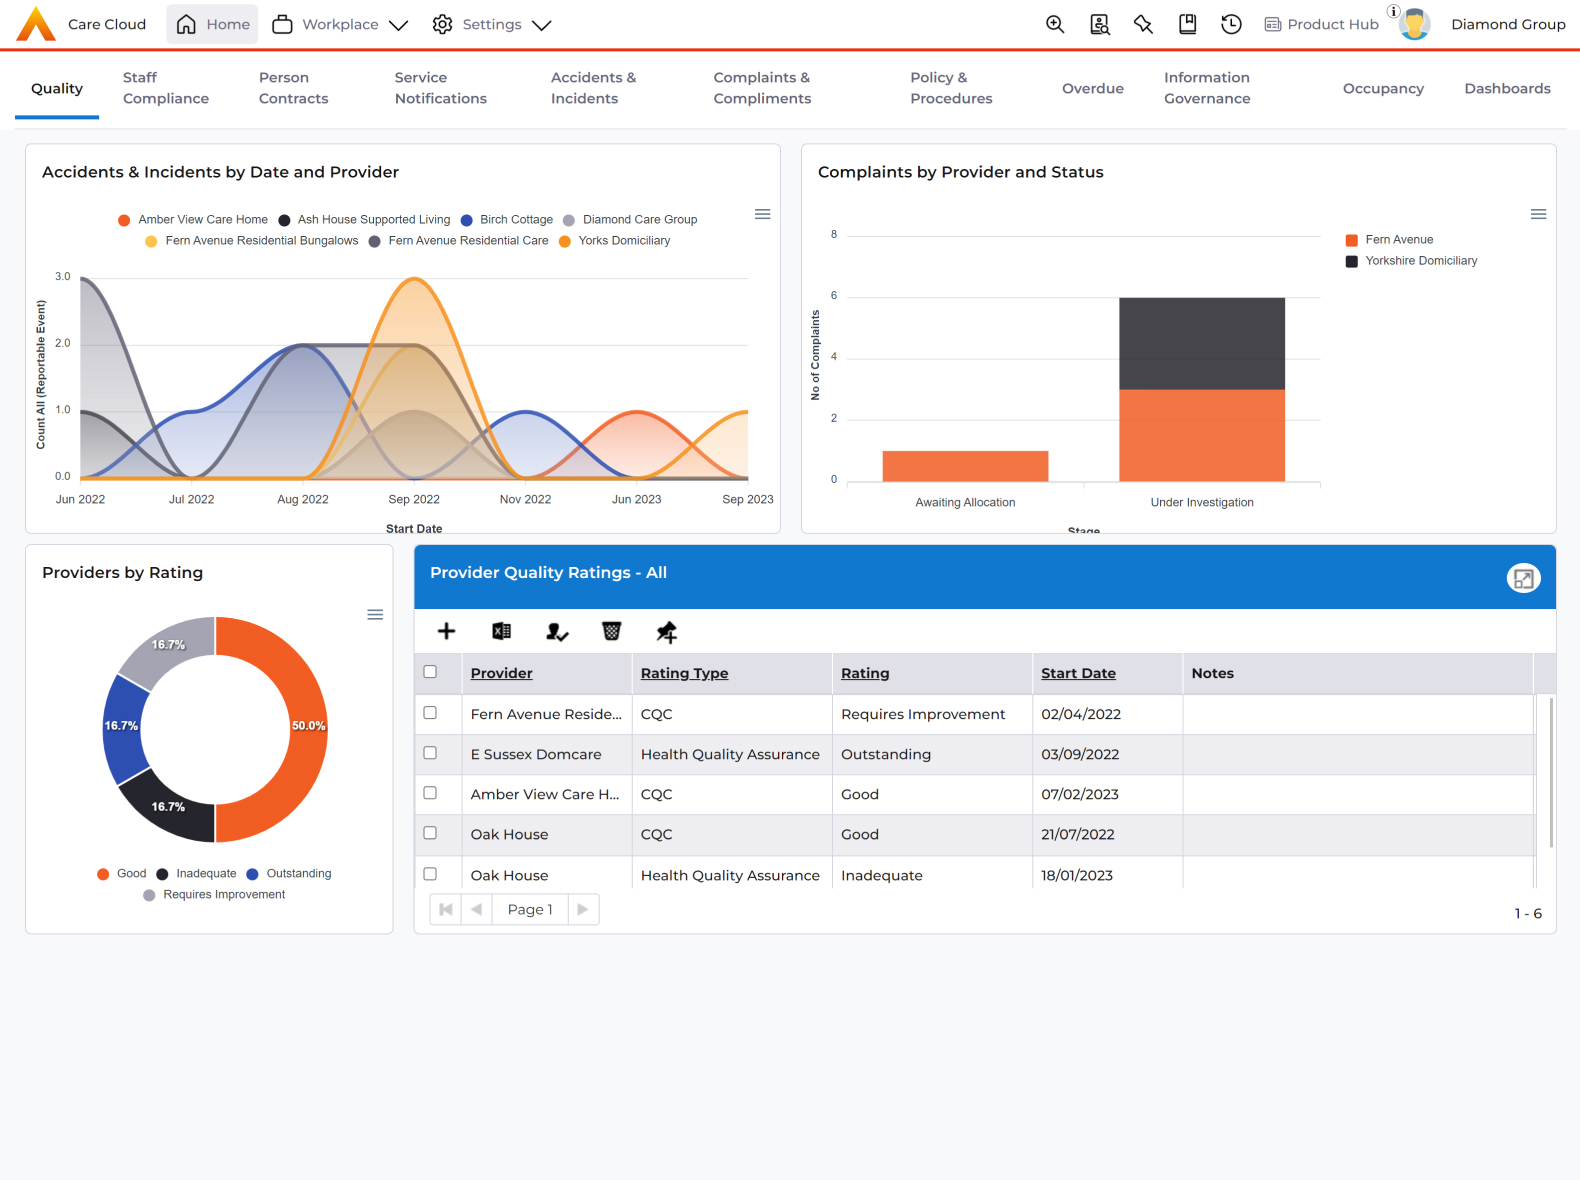The width and height of the screenshot is (1580, 1180).
Task: Add a new provider rating with plus icon
Action: tap(446, 631)
